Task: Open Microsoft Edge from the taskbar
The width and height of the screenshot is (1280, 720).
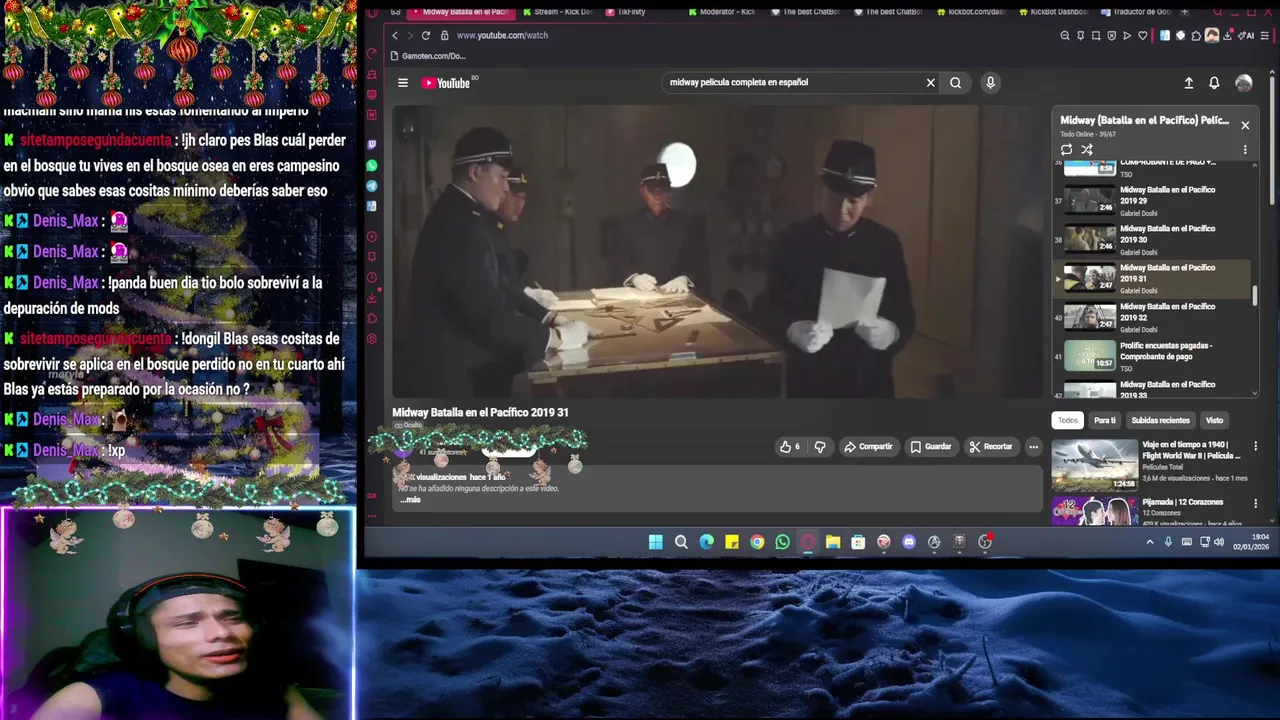Action: (x=706, y=542)
